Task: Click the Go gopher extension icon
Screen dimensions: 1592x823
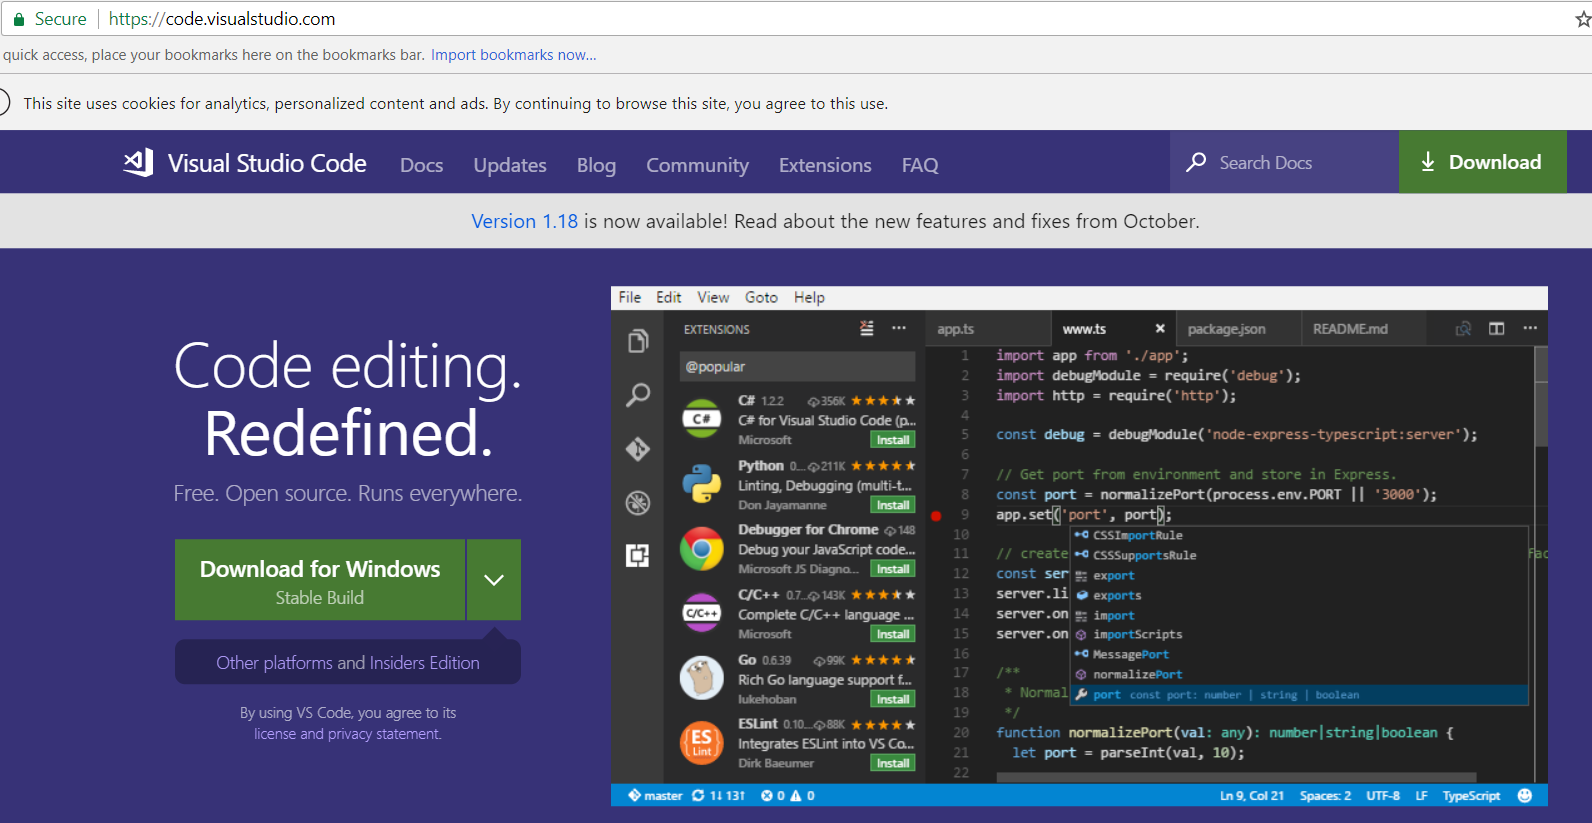Action: click(x=702, y=678)
